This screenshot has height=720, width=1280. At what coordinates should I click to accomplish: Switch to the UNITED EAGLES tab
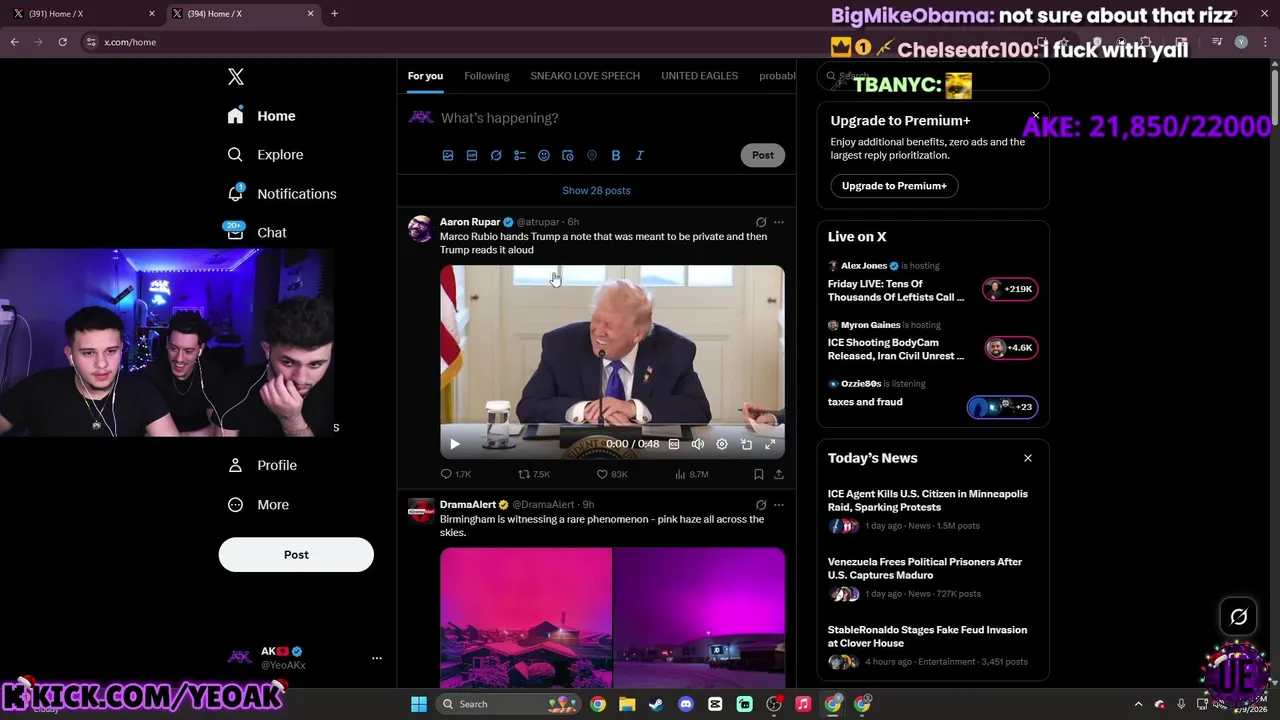pos(699,76)
